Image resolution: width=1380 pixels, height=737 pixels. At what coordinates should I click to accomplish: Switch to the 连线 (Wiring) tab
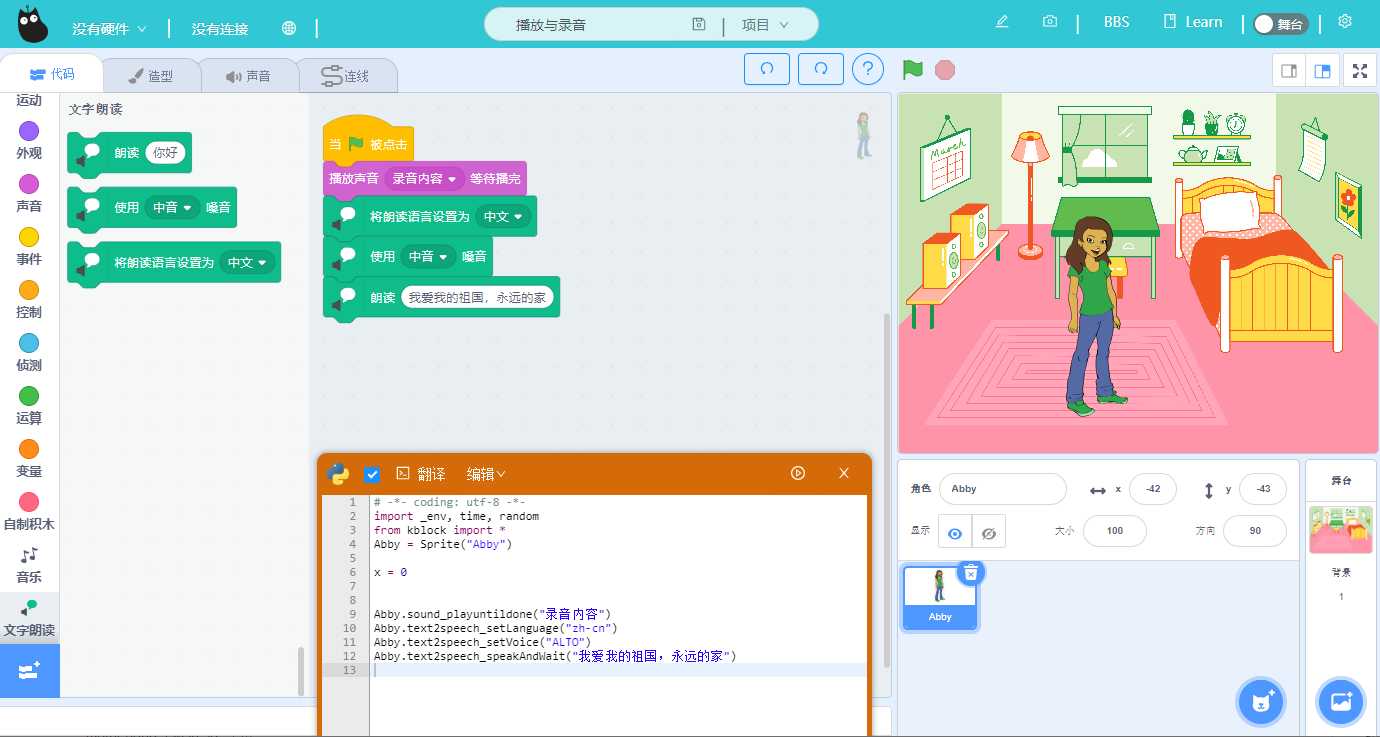pos(346,76)
